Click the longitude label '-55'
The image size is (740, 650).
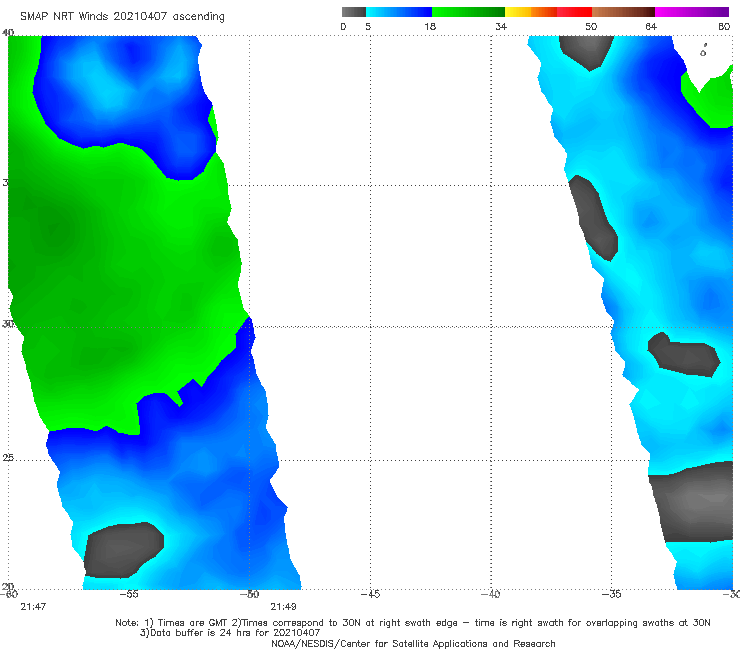(x=129, y=594)
